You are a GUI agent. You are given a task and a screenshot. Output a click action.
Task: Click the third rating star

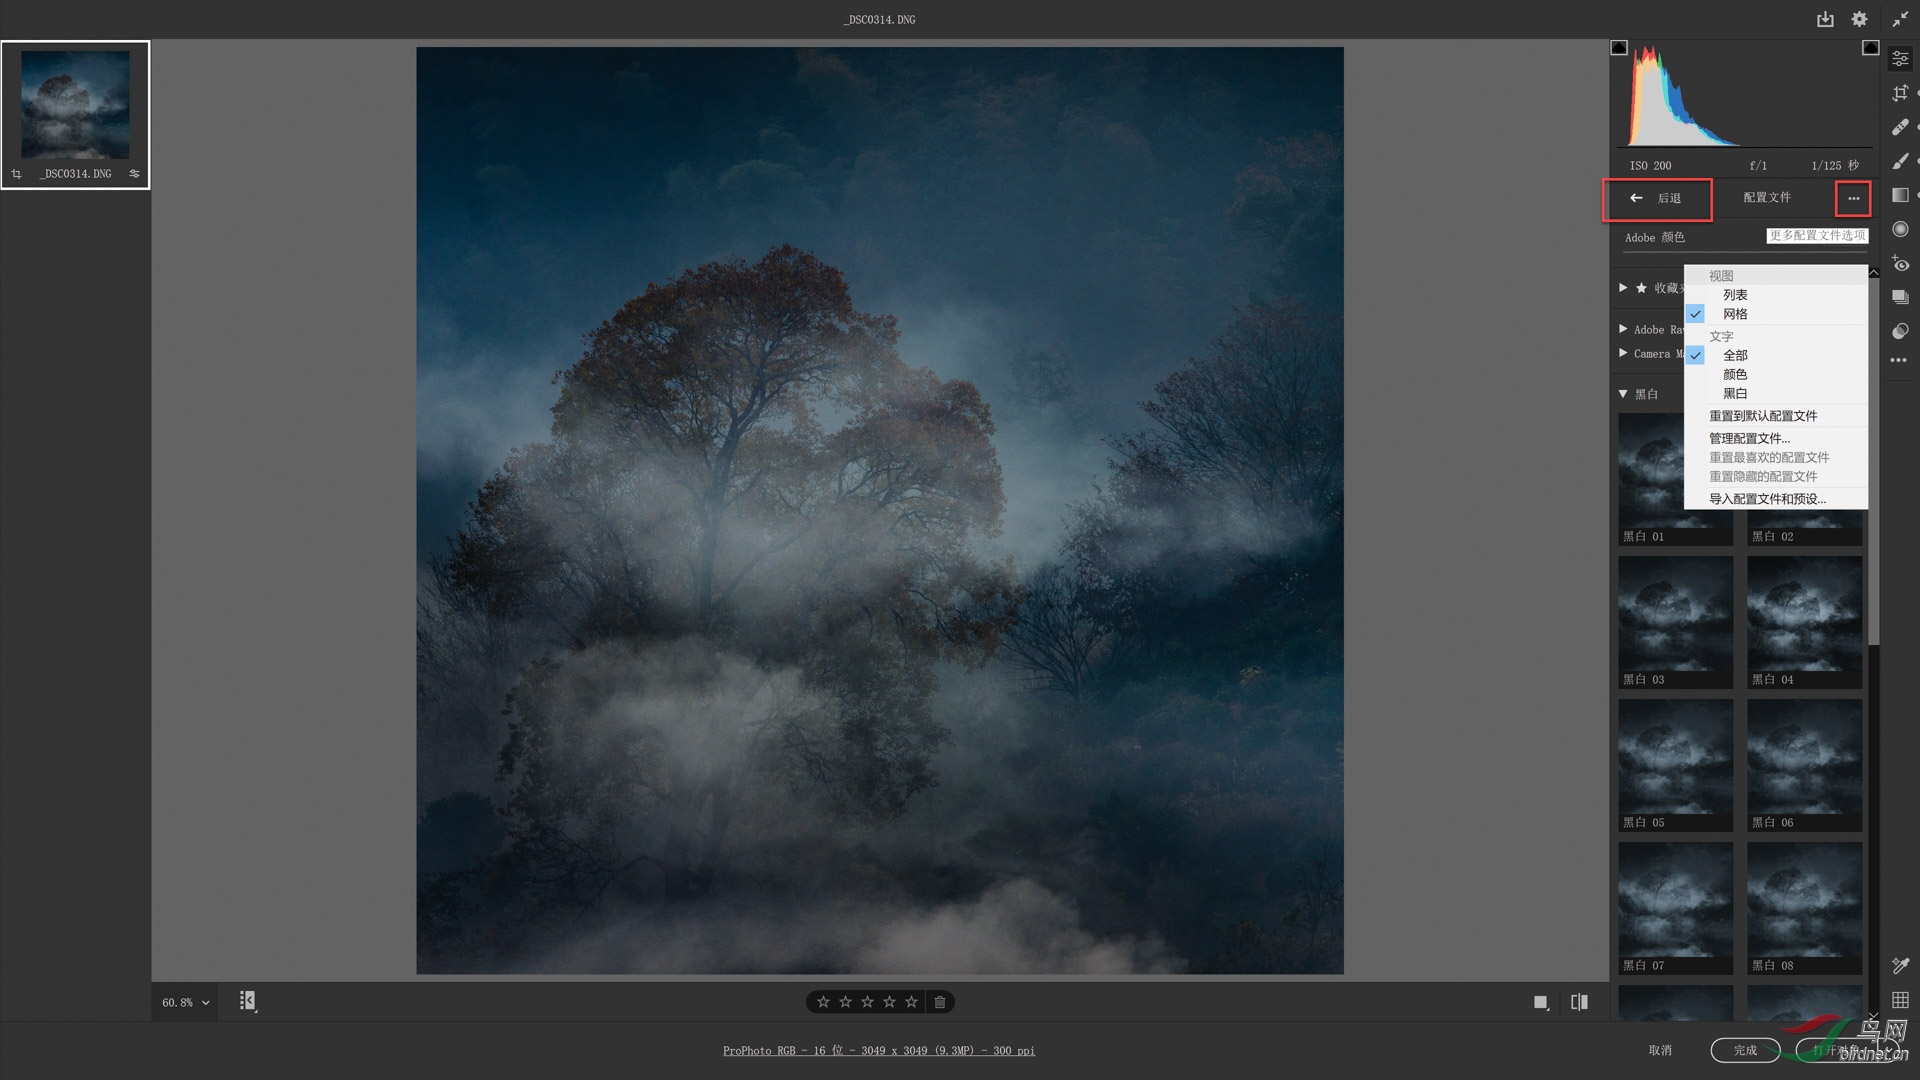867,1002
